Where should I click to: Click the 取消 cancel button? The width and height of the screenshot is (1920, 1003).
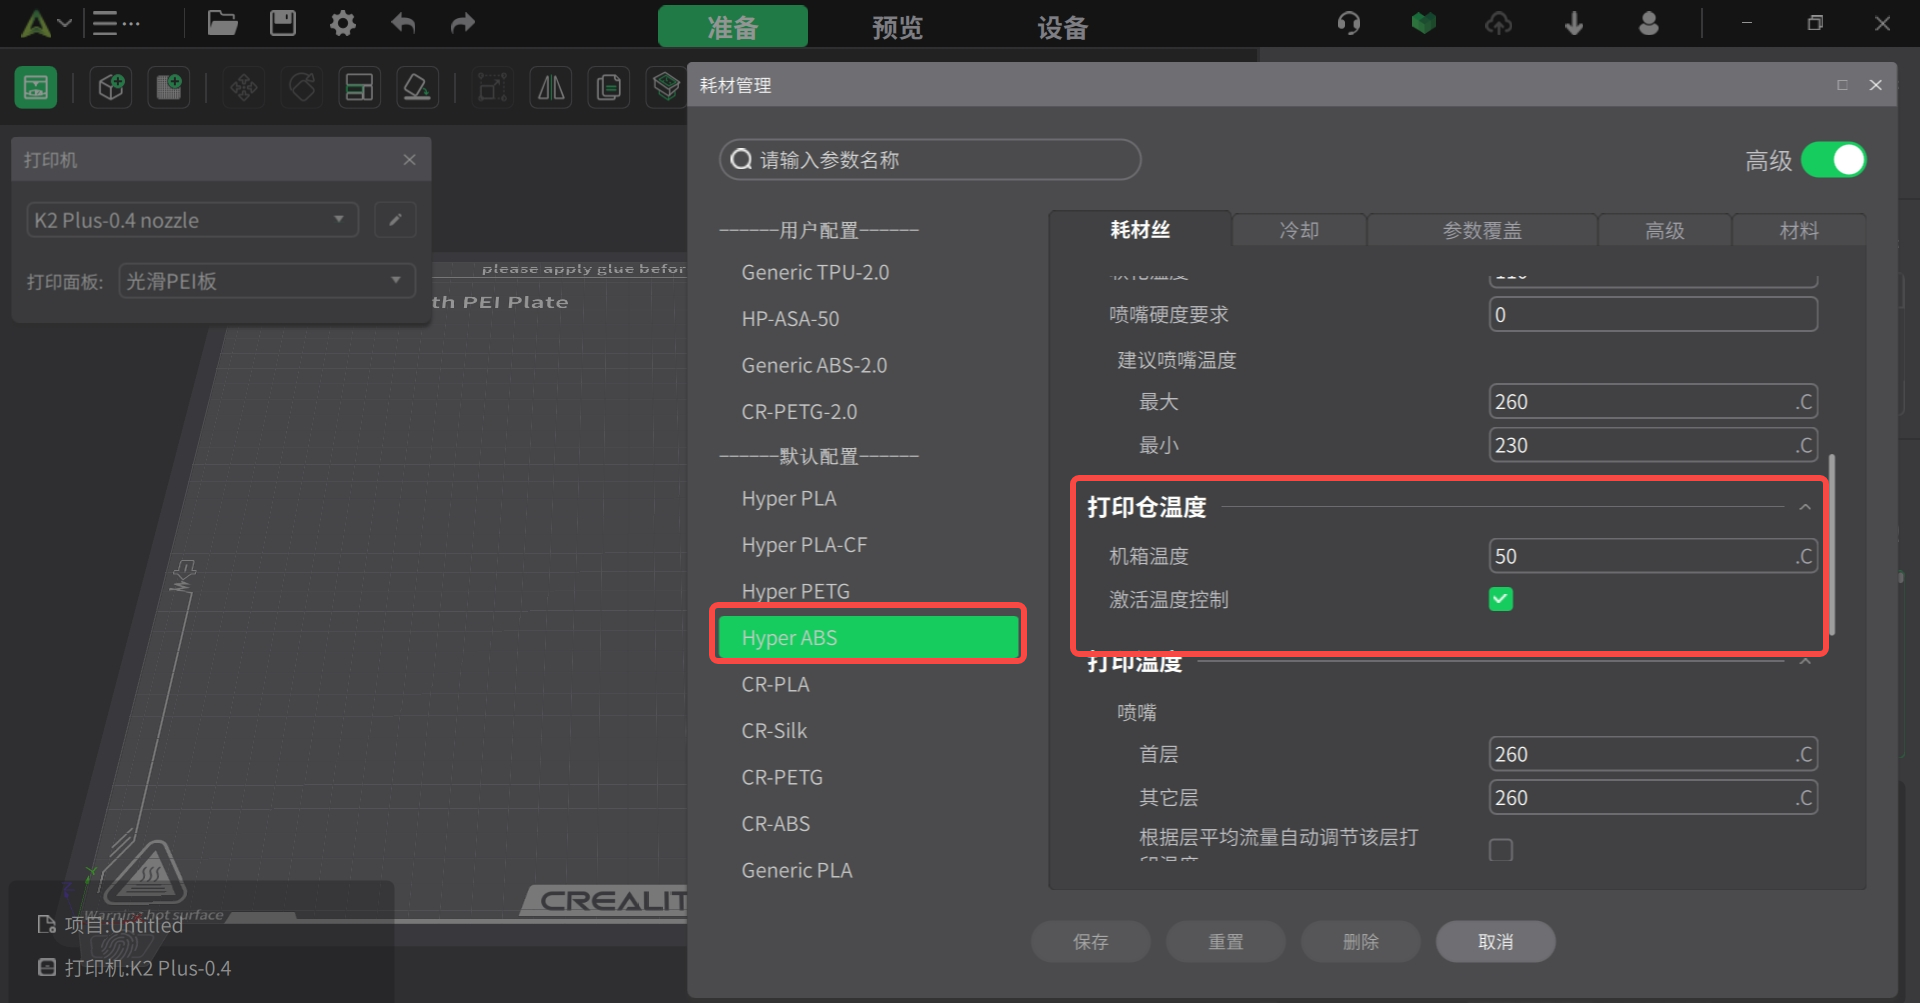pyautogui.click(x=1496, y=942)
